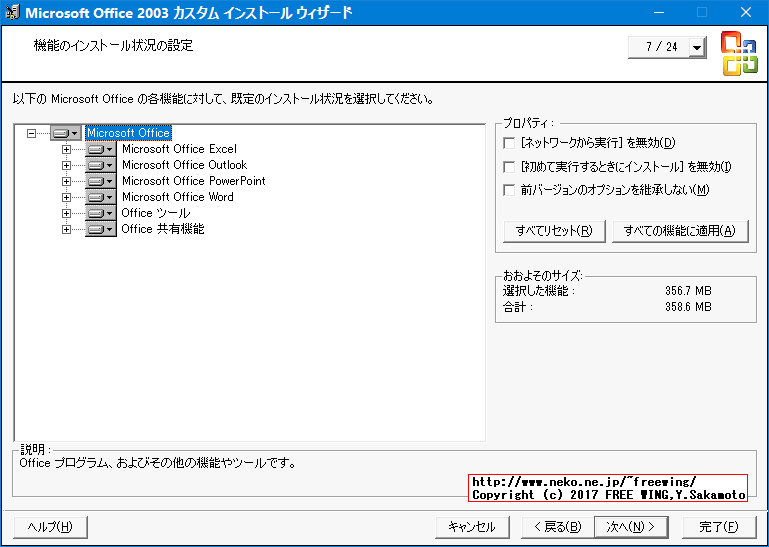
Task: Close the wizard window
Action: 746,12
